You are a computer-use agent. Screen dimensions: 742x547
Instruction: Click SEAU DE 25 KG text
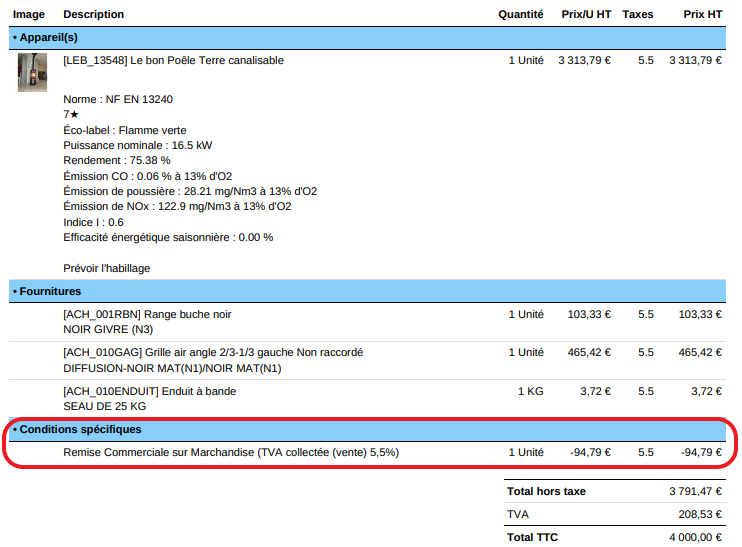(x=105, y=406)
